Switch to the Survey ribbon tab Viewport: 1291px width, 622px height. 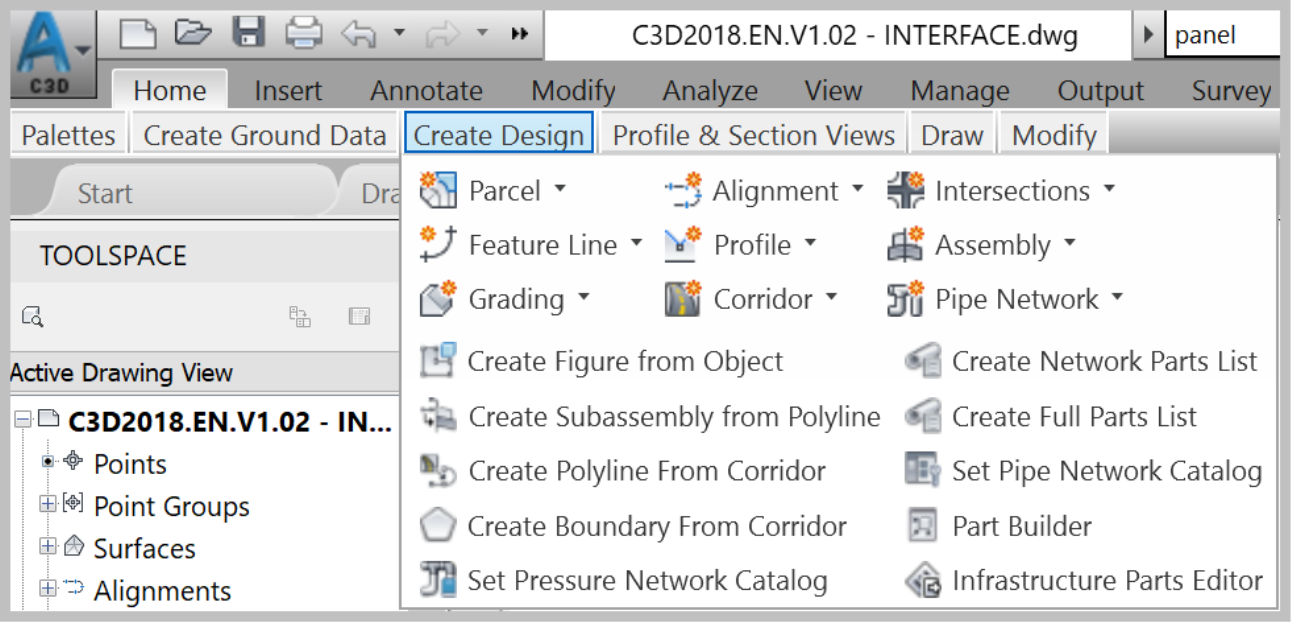[x=1231, y=90]
